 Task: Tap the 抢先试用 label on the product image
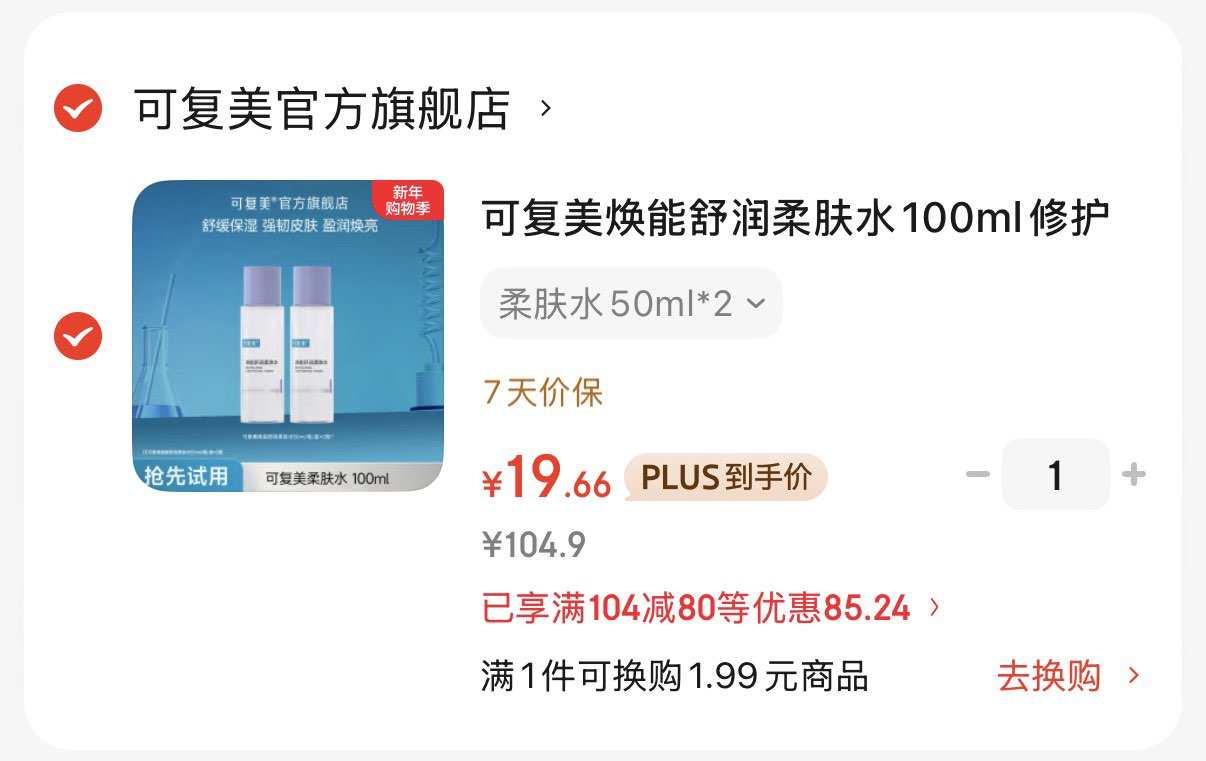click(x=186, y=477)
